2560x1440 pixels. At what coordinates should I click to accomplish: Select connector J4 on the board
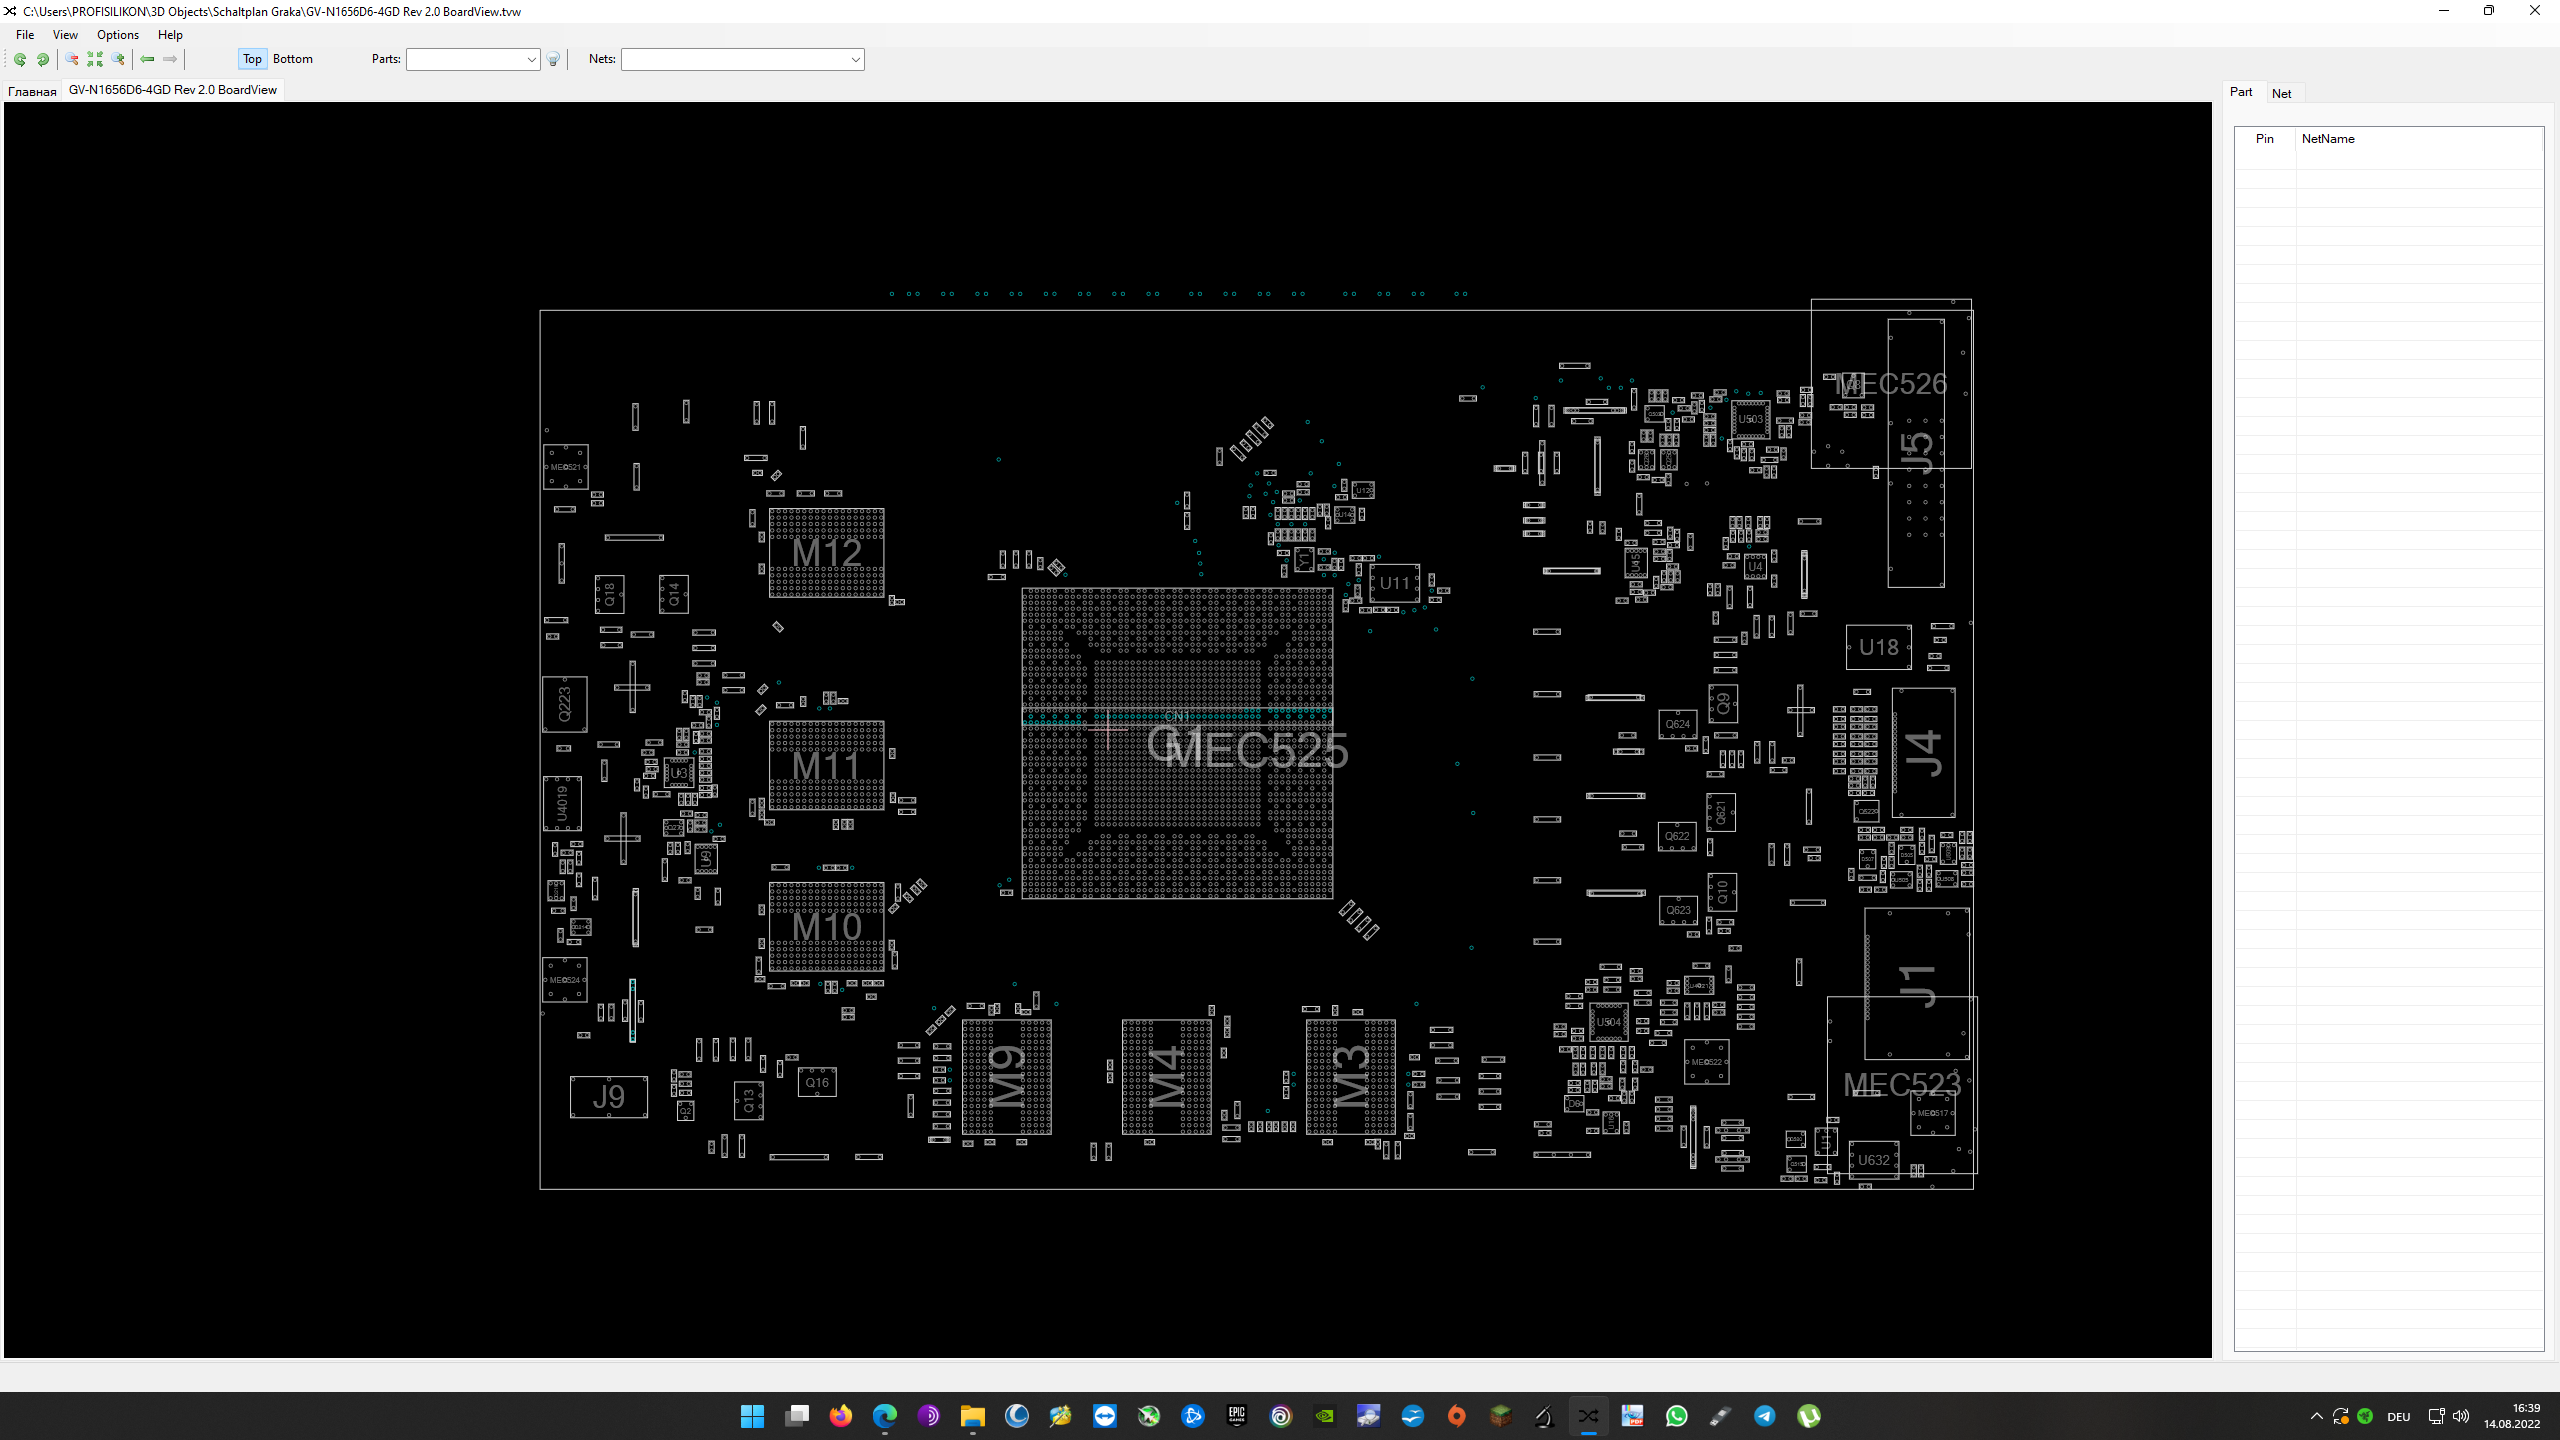click(x=1923, y=753)
